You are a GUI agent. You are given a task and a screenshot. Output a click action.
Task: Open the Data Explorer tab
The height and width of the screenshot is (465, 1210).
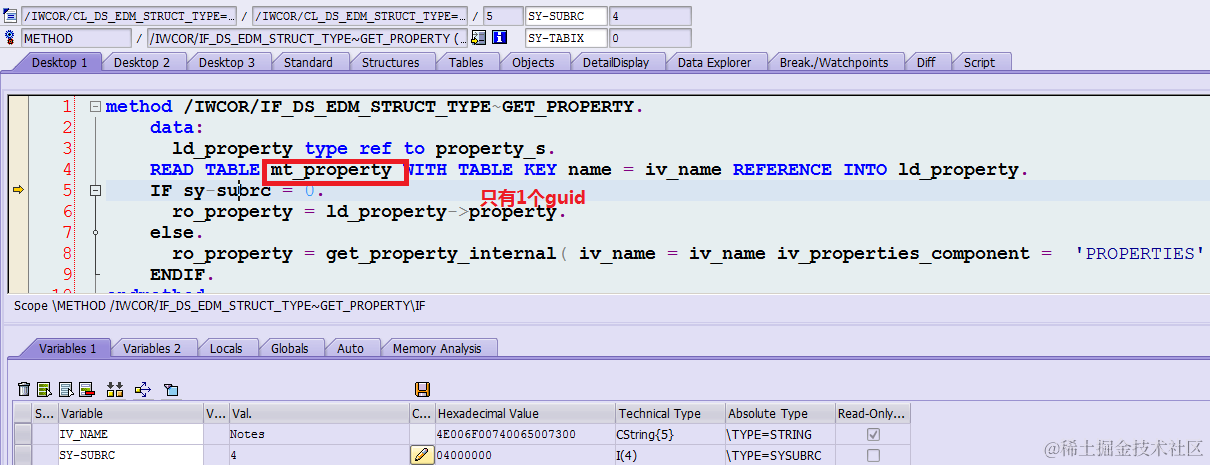[x=714, y=62]
